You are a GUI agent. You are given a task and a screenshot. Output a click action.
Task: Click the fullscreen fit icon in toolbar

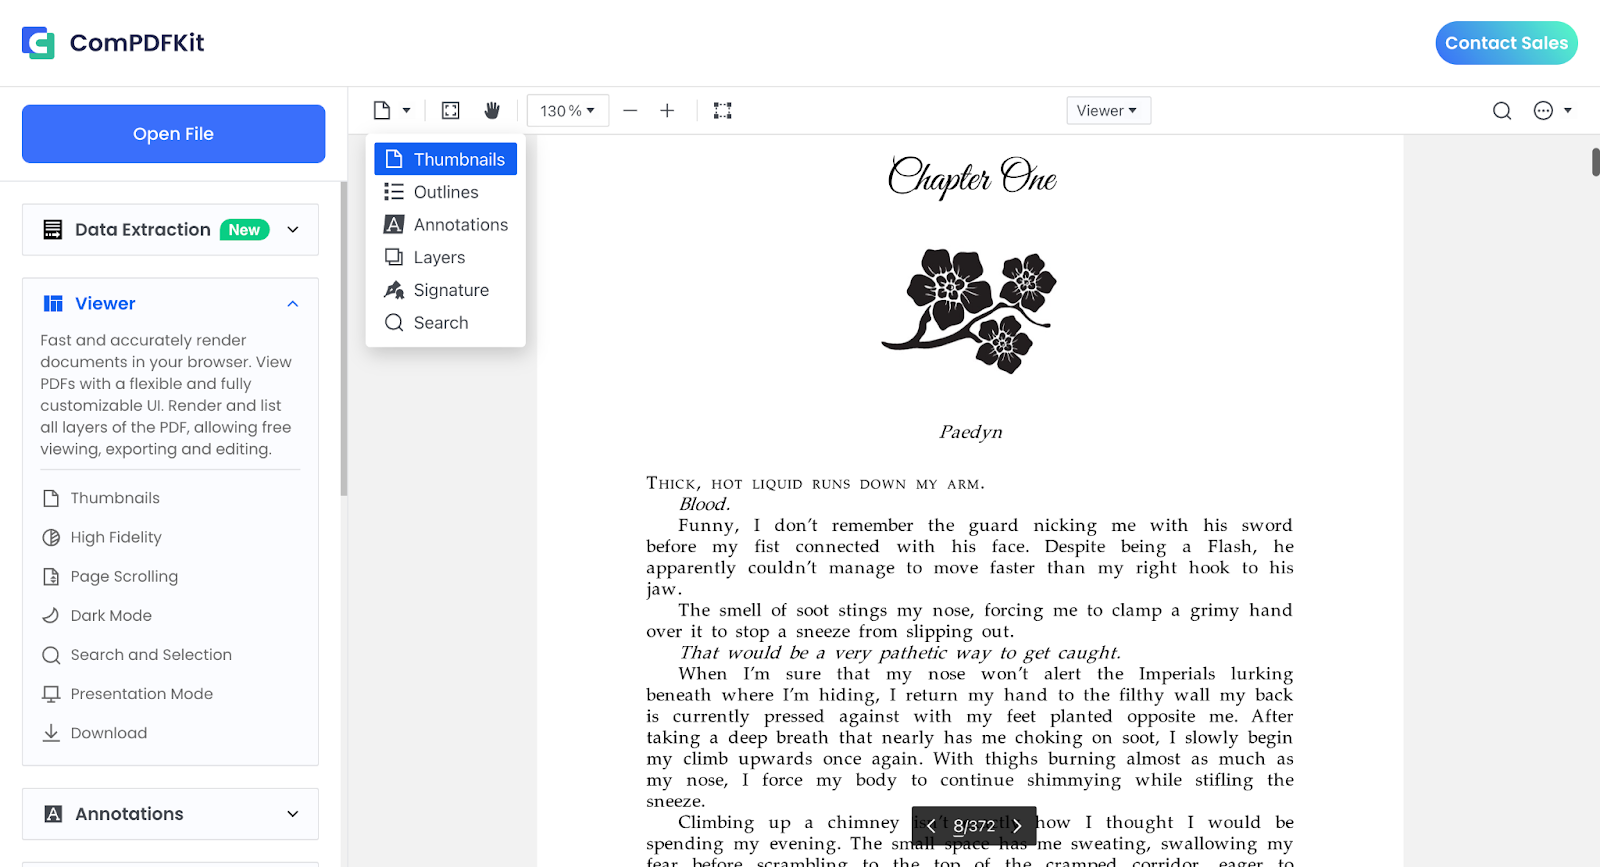(451, 111)
